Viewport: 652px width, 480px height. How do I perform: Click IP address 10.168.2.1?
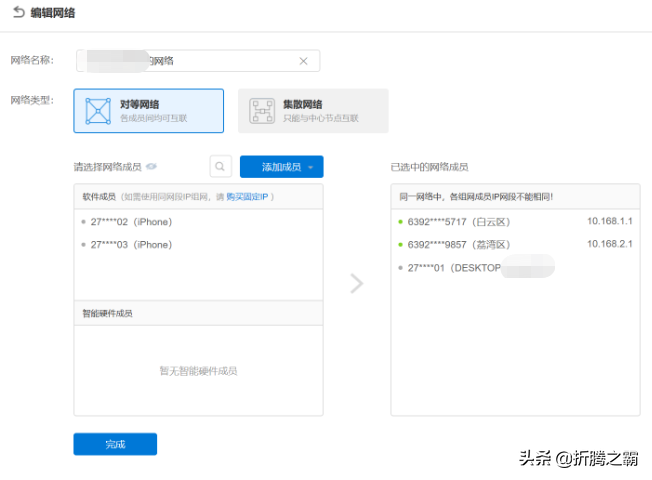(x=610, y=244)
